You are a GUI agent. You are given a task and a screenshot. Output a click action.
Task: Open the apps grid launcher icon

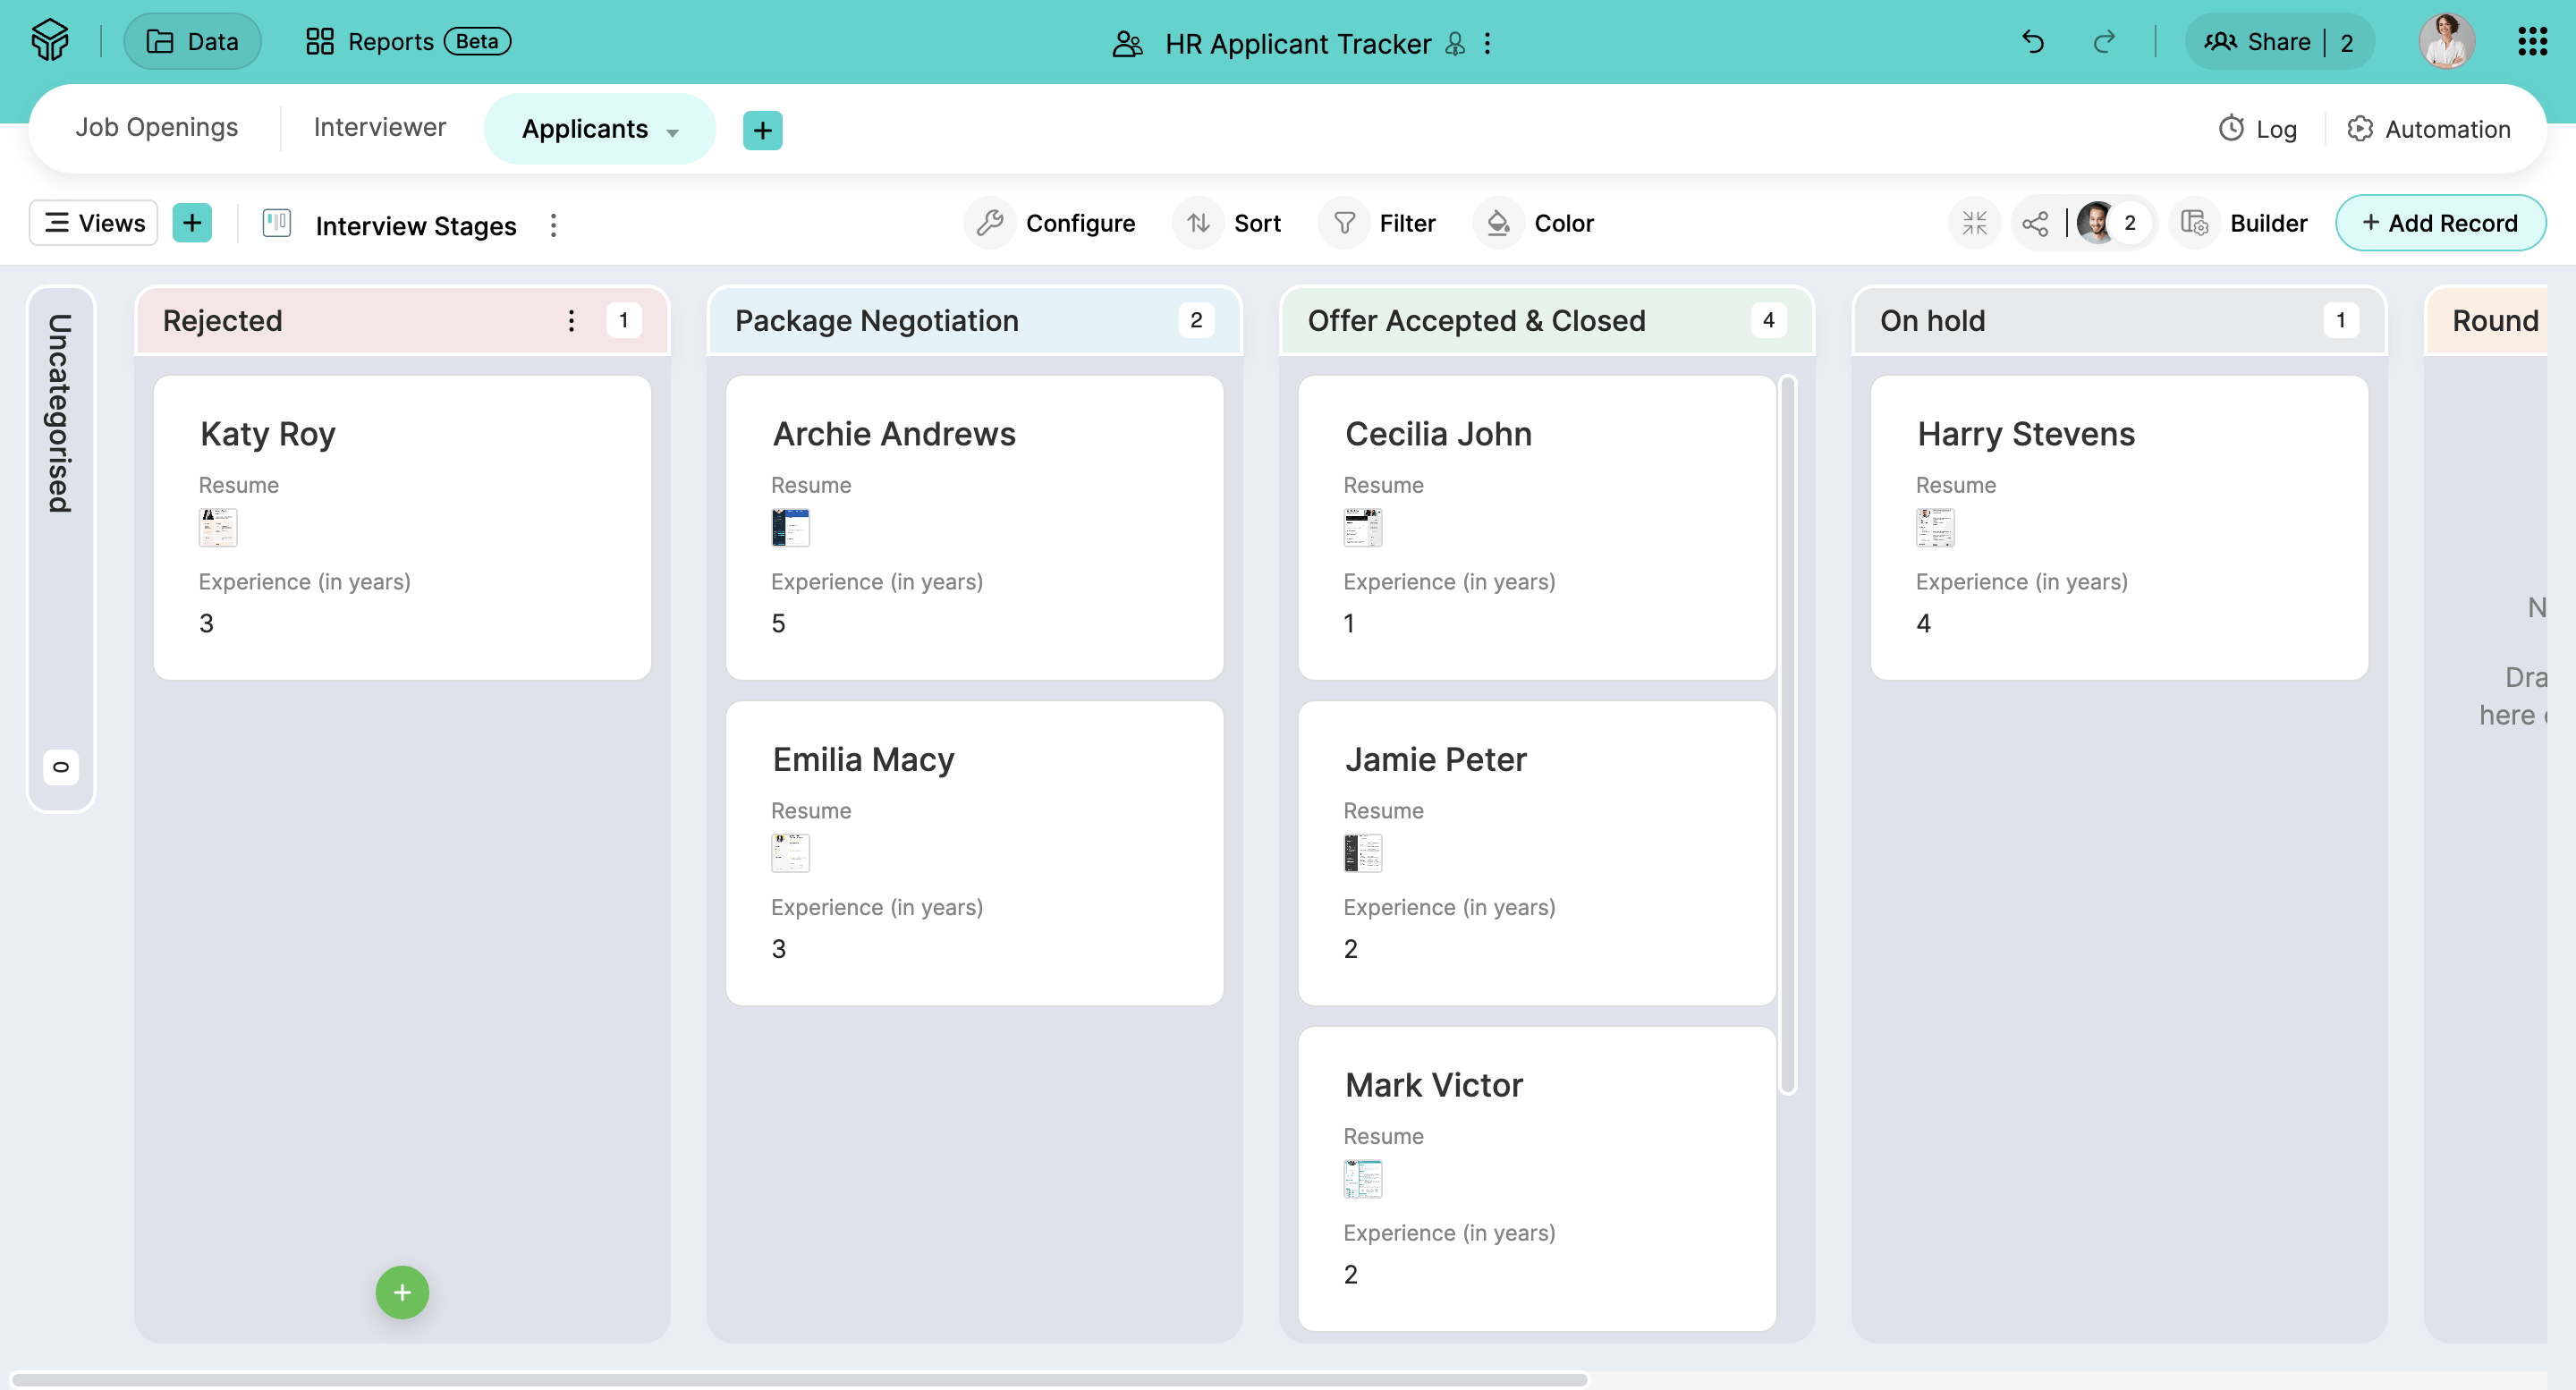(x=2532, y=42)
